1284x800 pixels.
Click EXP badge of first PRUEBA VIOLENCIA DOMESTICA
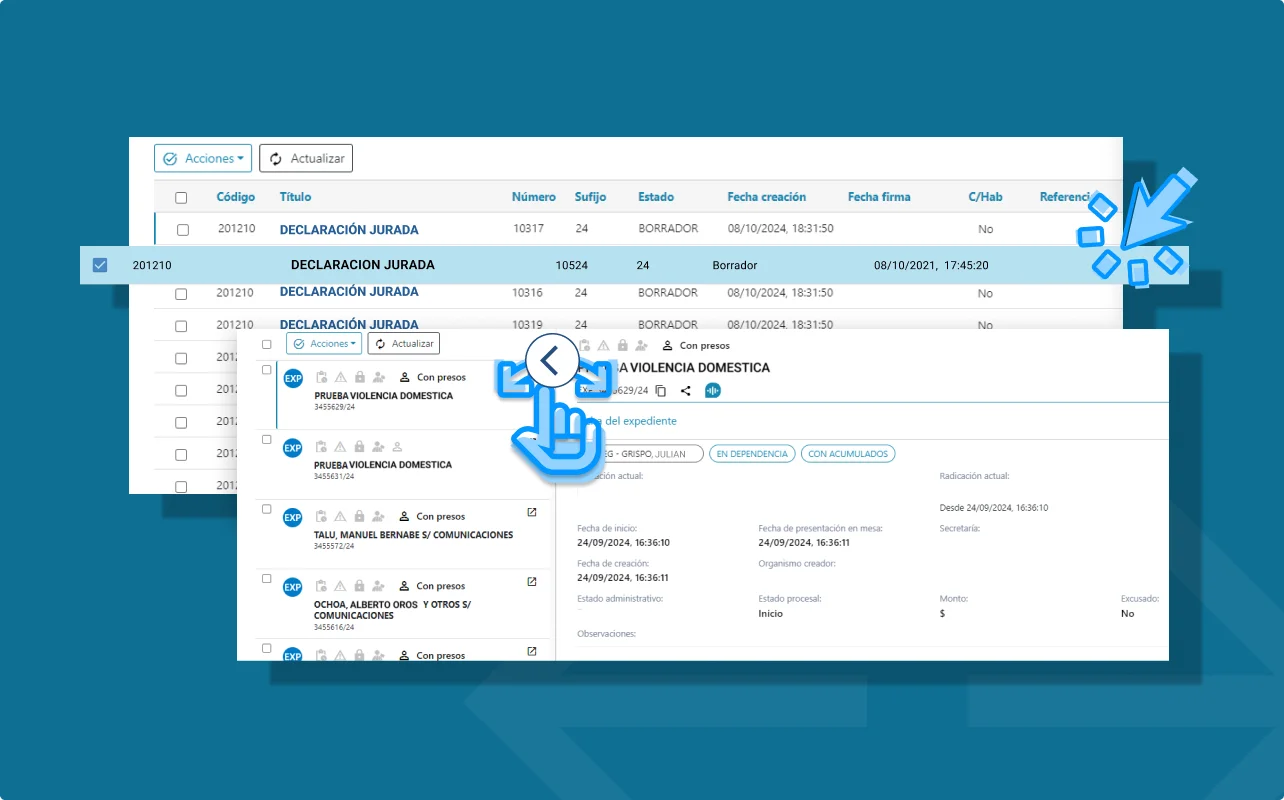point(293,378)
